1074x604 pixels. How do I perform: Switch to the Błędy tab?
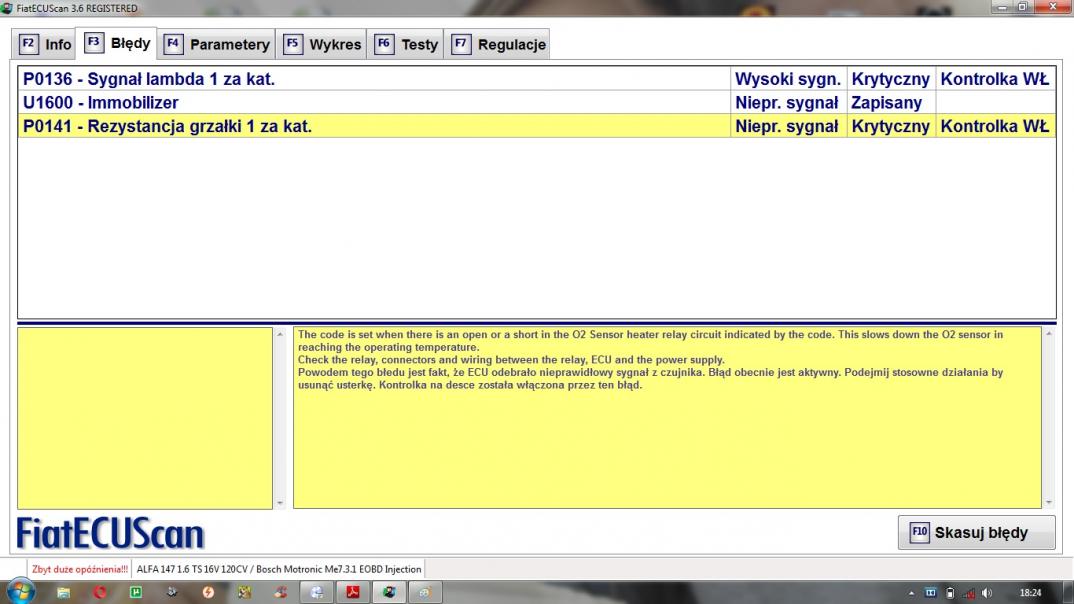[116, 43]
